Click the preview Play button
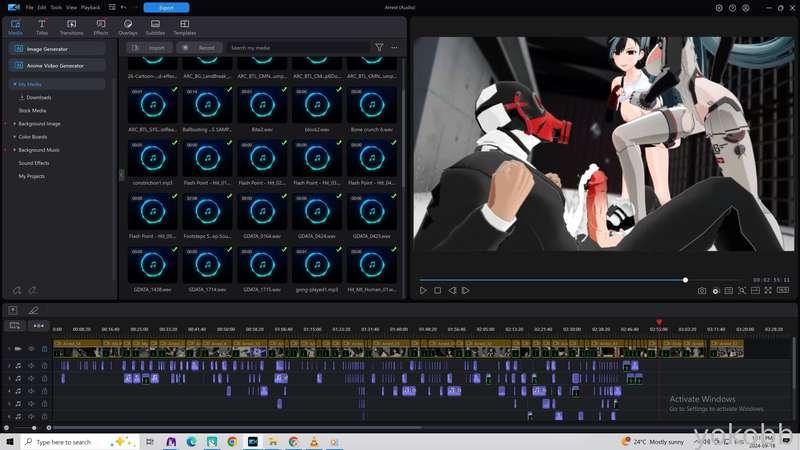Image resolution: width=800 pixels, height=450 pixels. pos(423,290)
